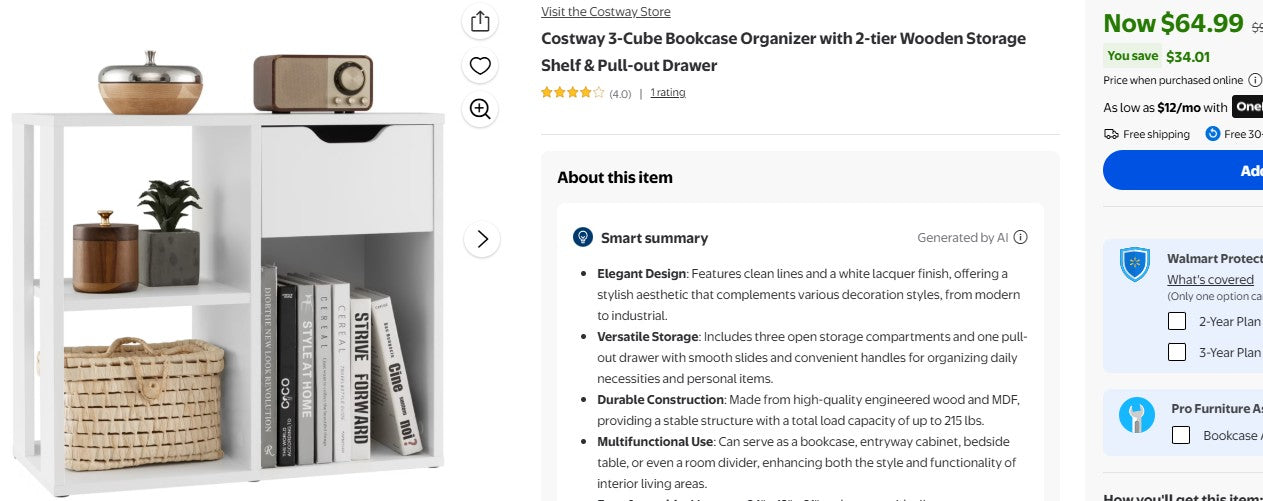This screenshot has height=501, width=1263.
Task: Select the 3-Year Plan checkbox
Action: [x=1178, y=352]
